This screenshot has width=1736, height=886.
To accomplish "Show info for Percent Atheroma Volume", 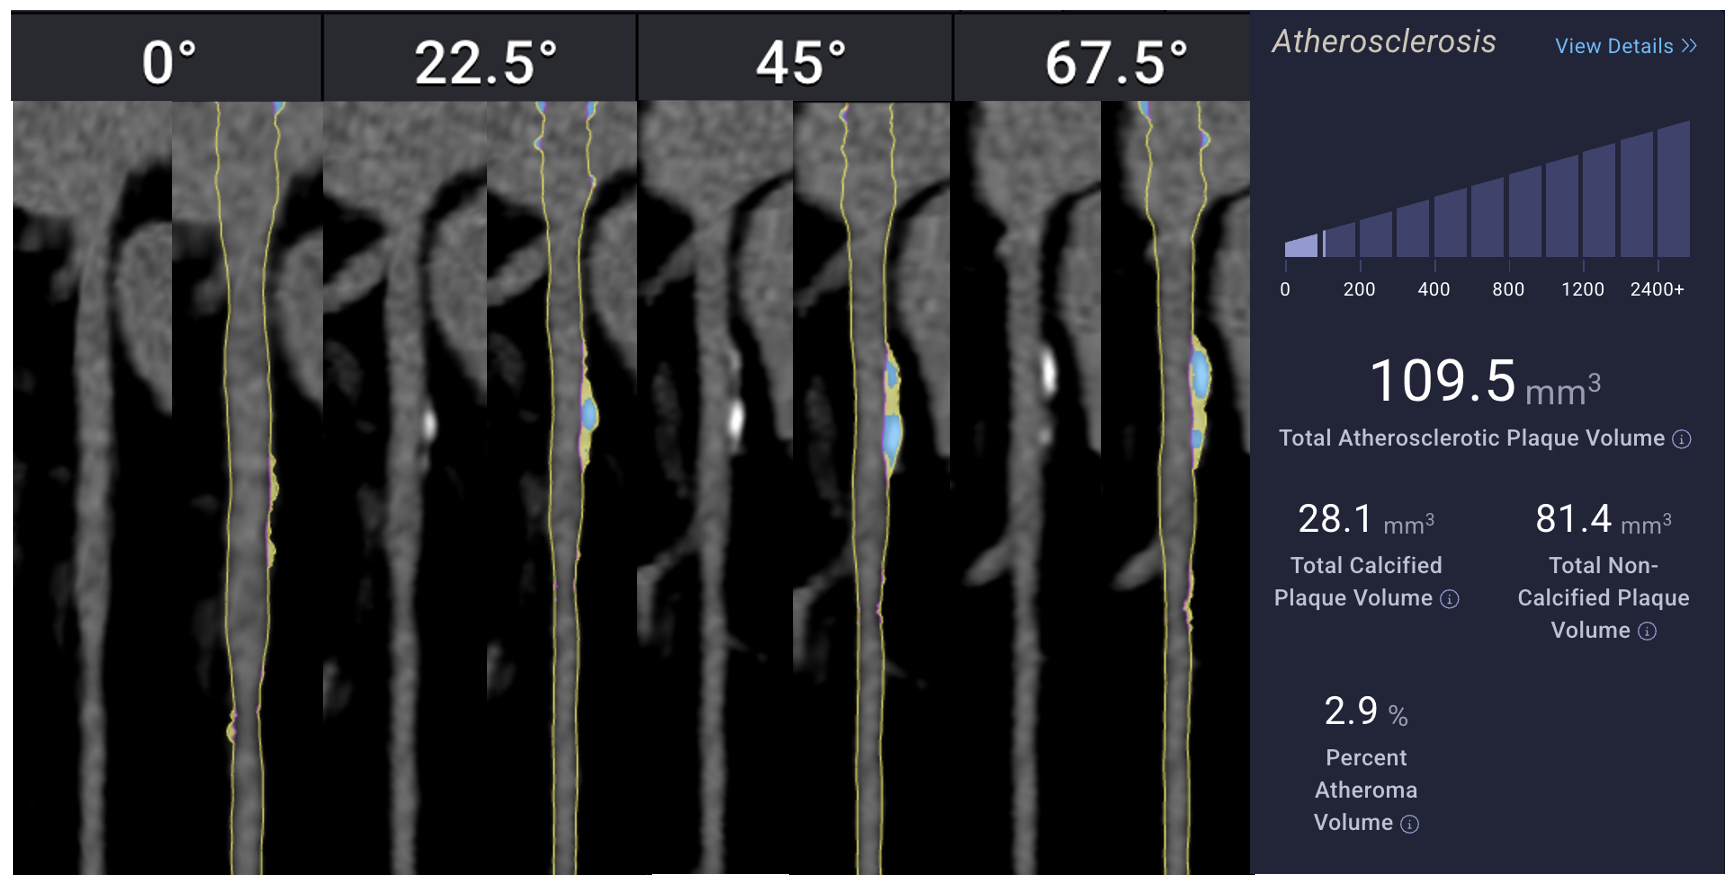I will pos(1409,824).
